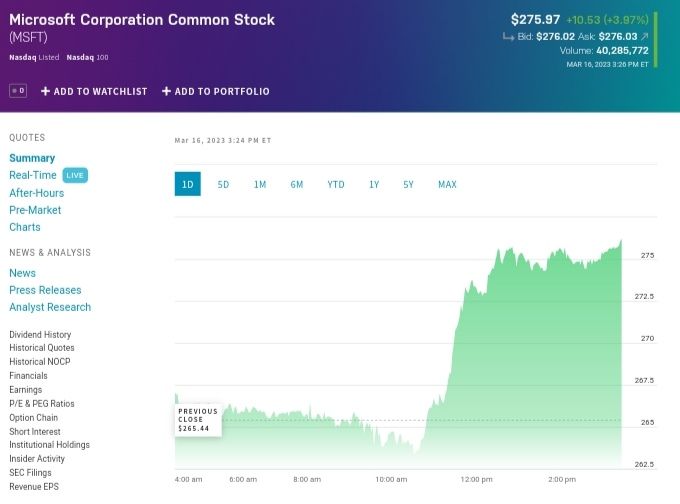Click the 272.5 price axis label

(x=644, y=297)
